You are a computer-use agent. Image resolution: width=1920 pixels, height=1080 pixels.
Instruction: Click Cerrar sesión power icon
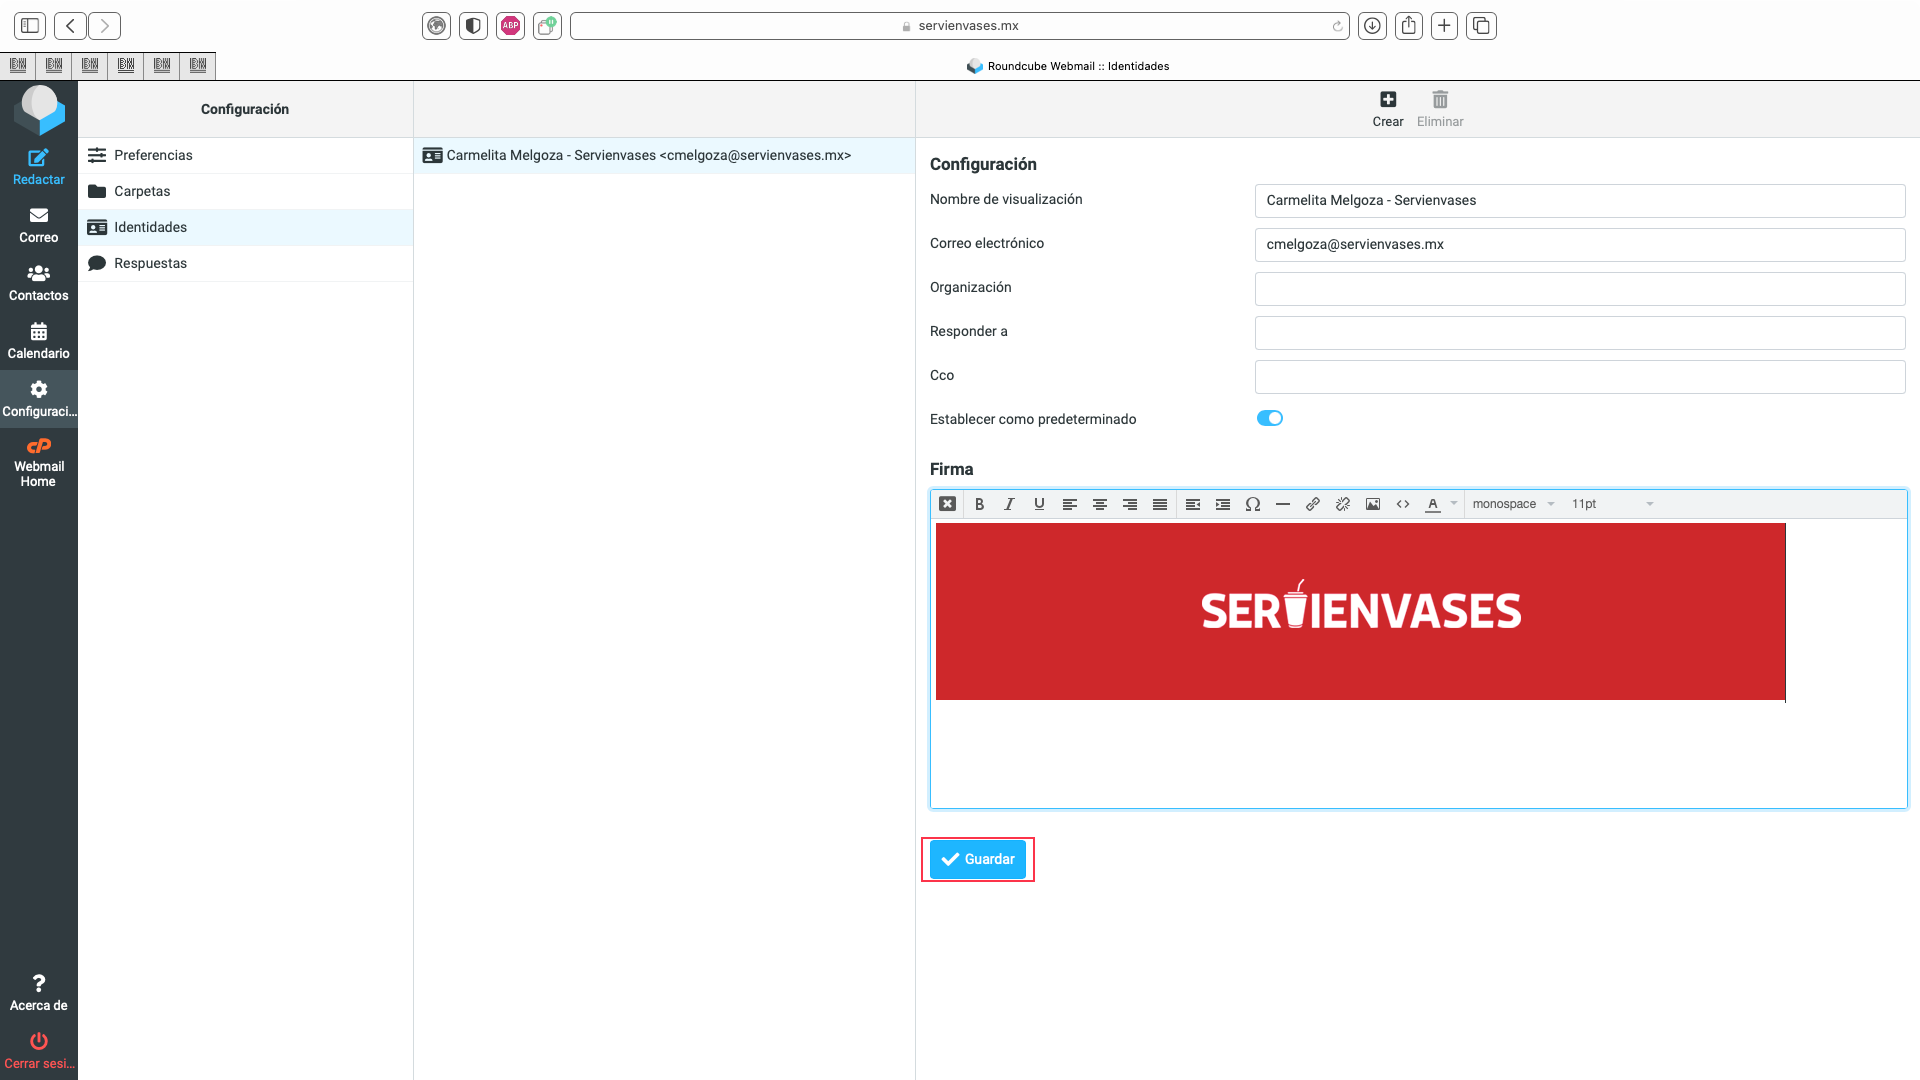(x=38, y=1041)
